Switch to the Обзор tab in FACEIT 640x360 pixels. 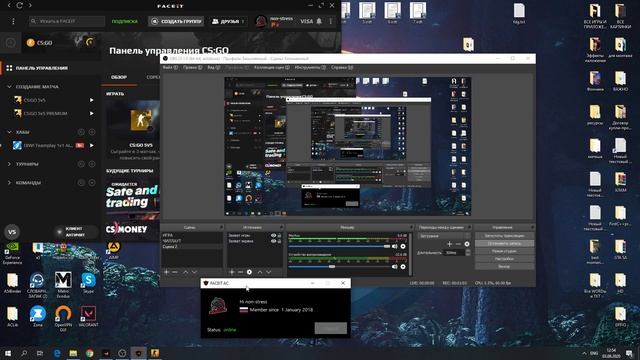coord(119,77)
